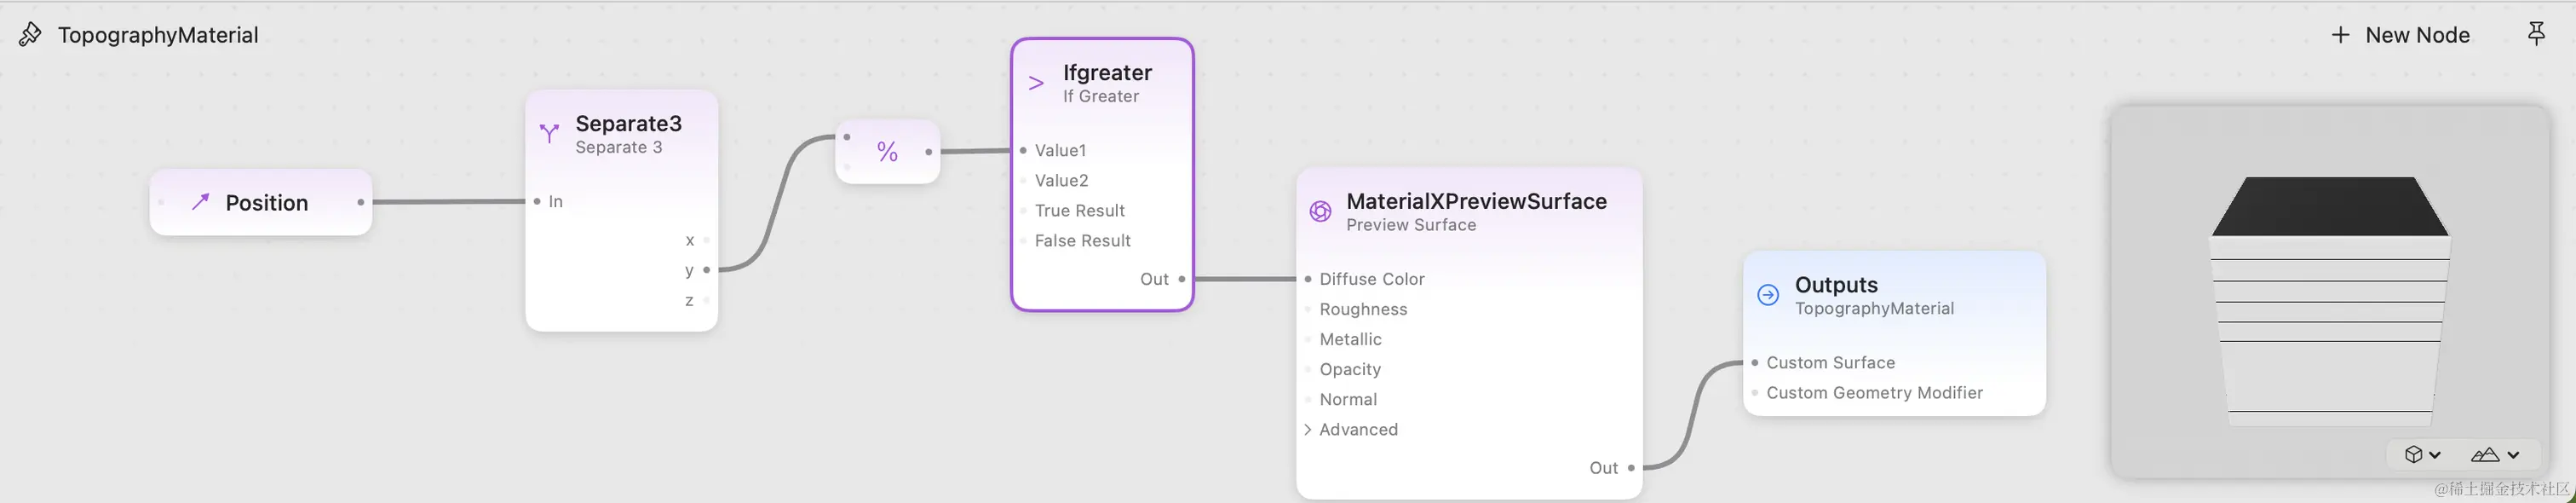Open the preview environment lighting dropdown
Screen dimensions: 2576x503
point(2495,455)
